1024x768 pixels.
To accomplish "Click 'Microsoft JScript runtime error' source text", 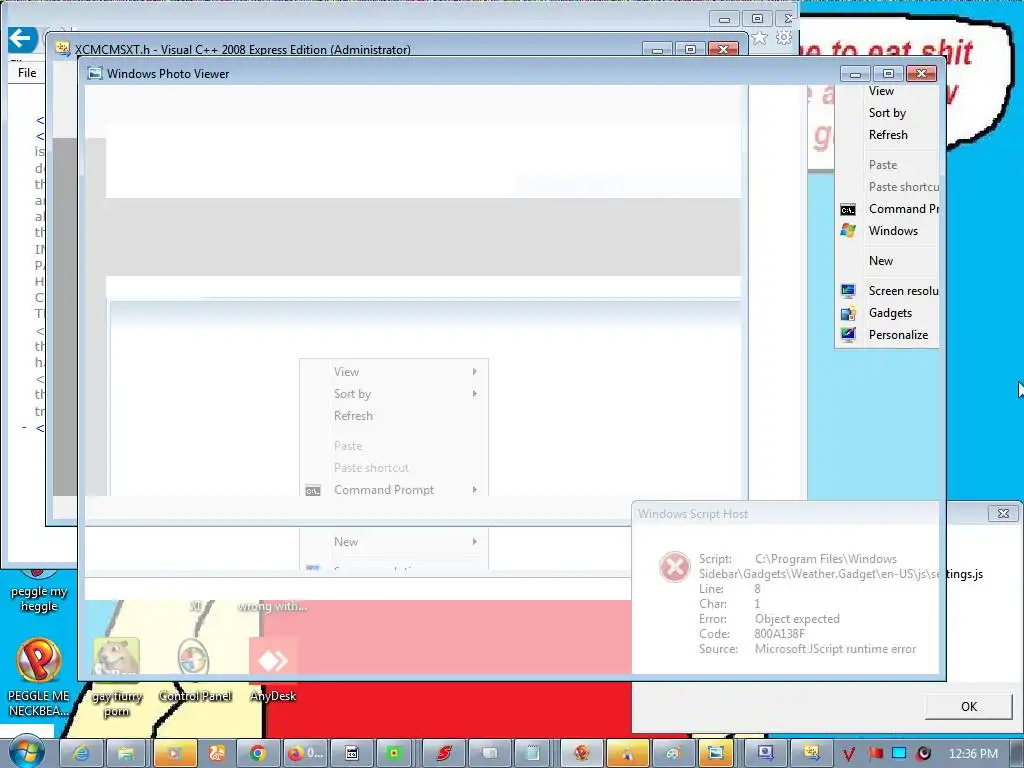I will (x=835, y=648).
